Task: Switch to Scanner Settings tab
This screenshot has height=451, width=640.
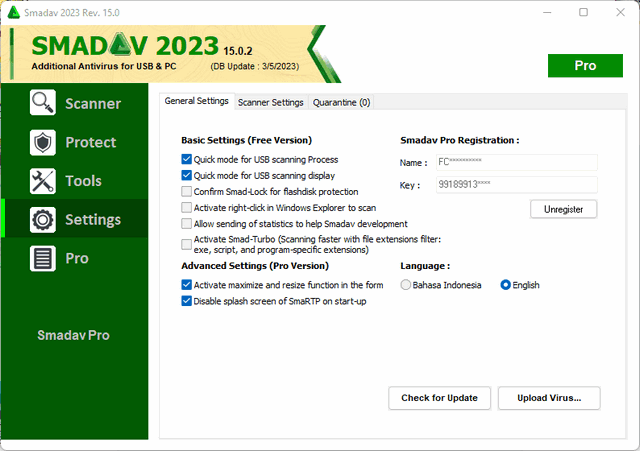Action: 270,102
